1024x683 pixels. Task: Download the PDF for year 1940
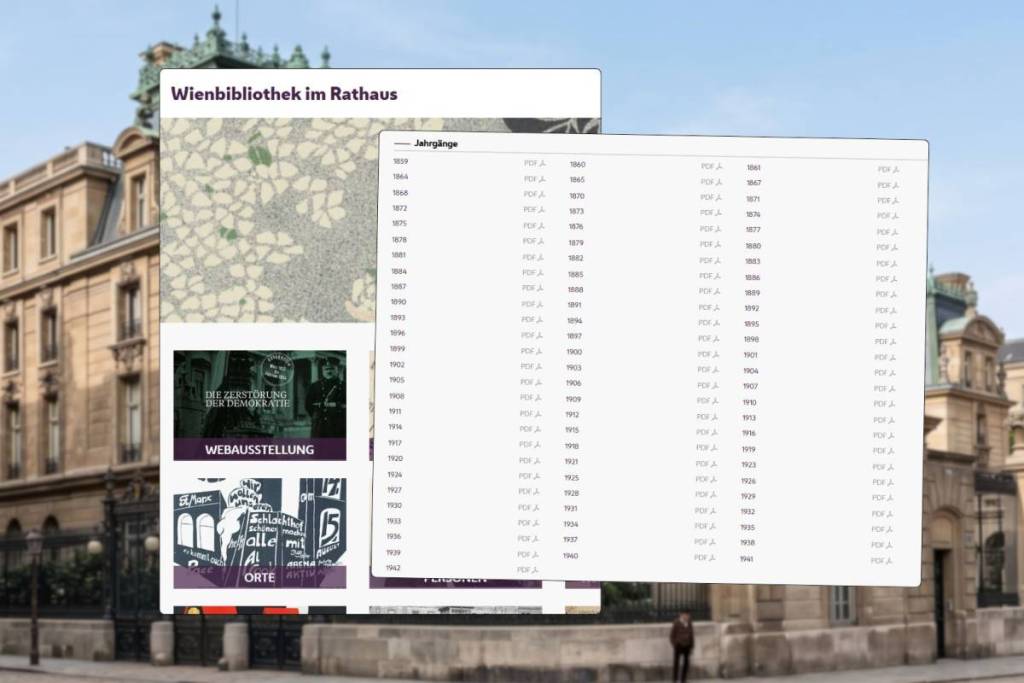coord(705,558)
